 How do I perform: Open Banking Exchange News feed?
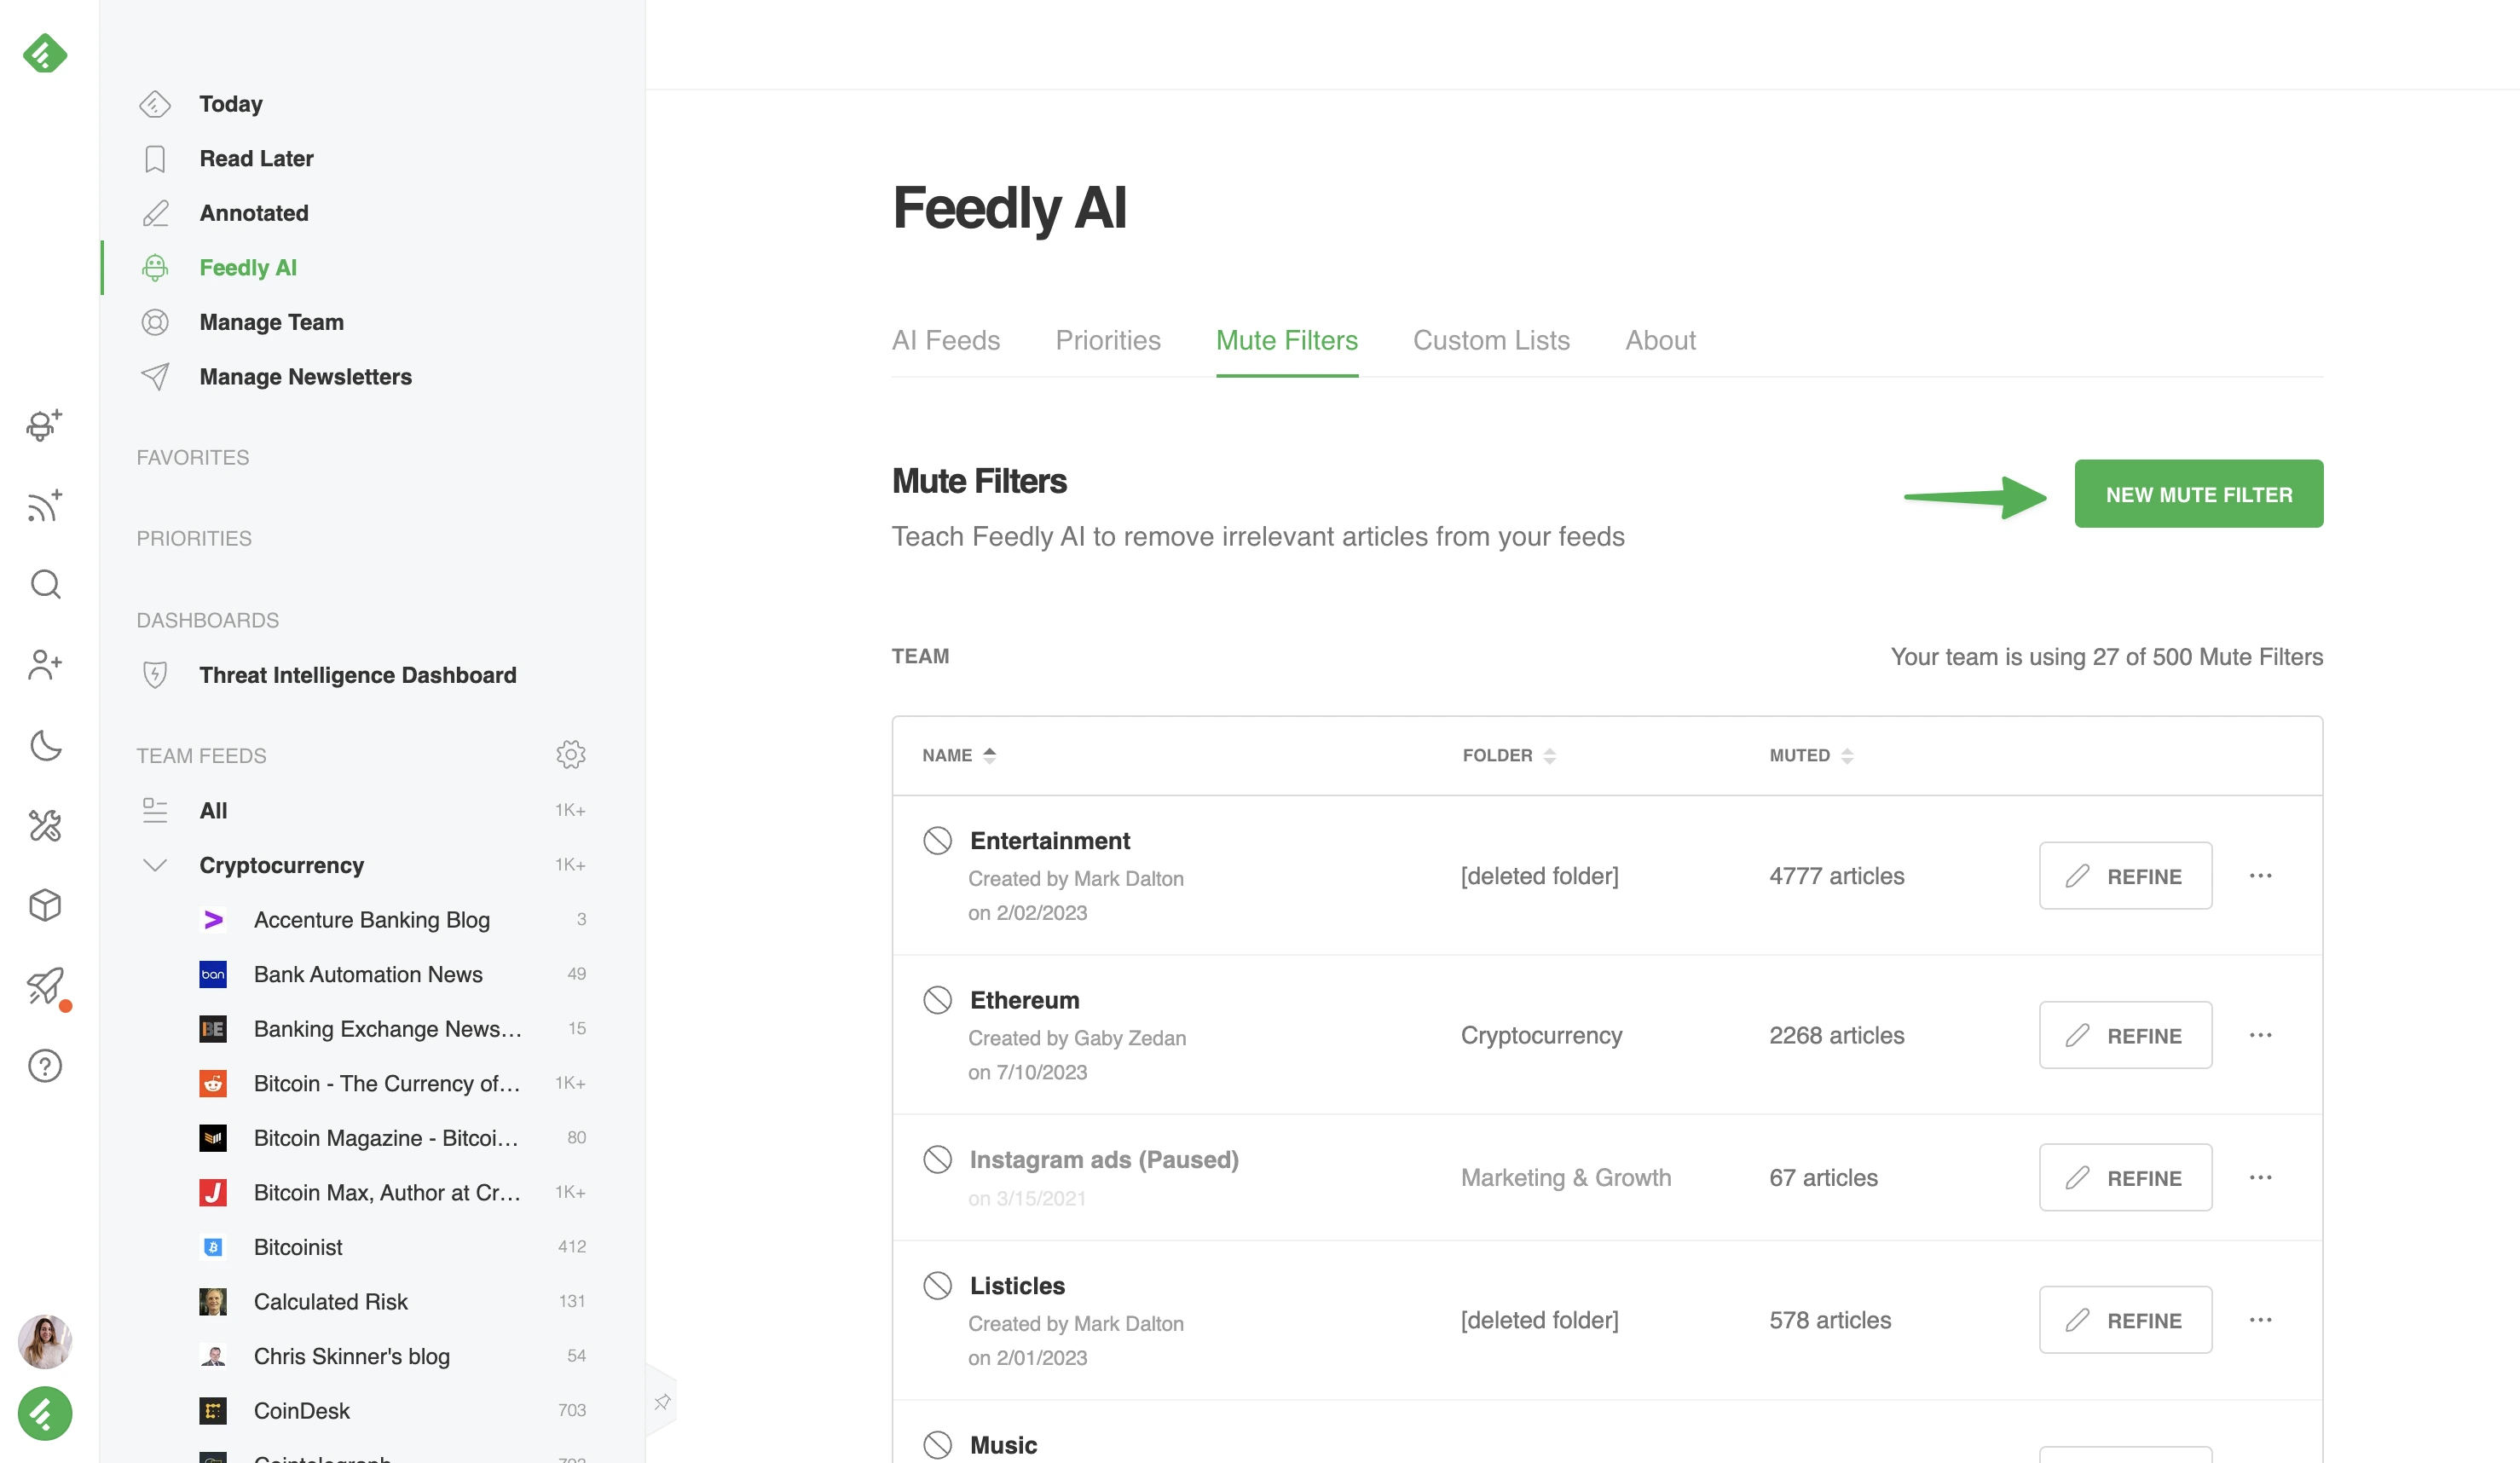point(387,1028)
